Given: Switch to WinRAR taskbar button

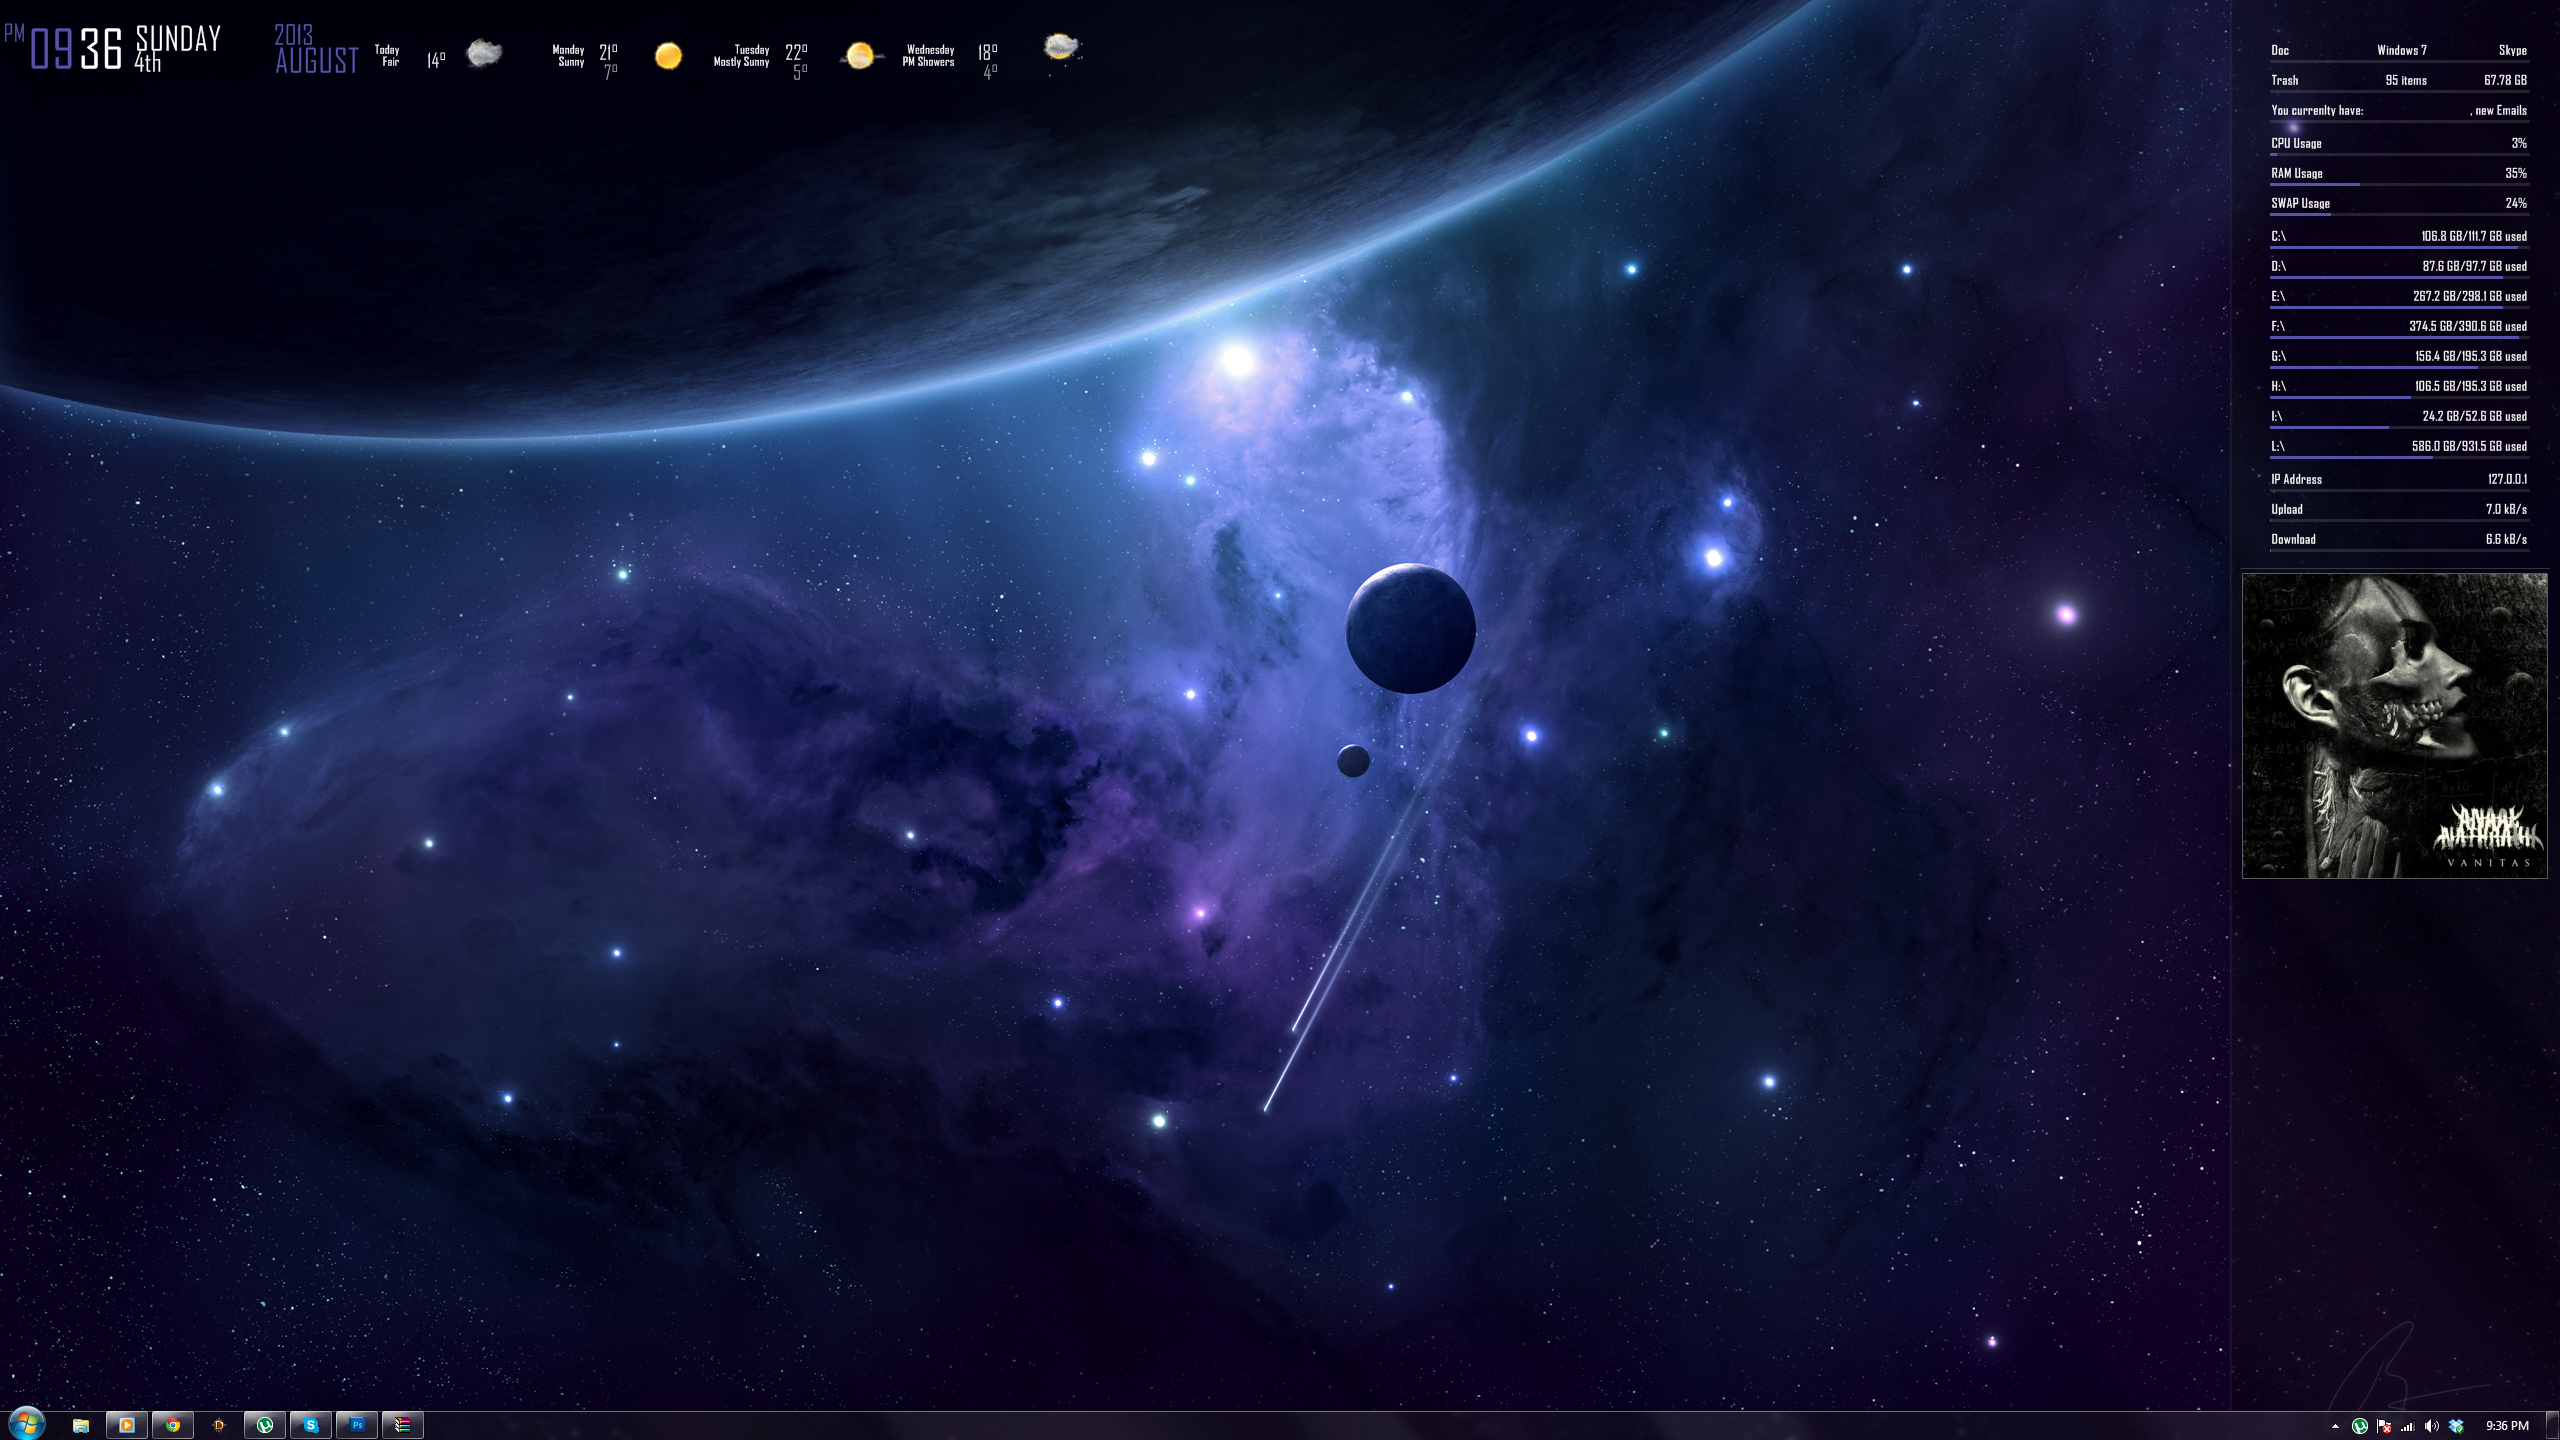Looking at the screenshot, I should tap(403, 1425).
